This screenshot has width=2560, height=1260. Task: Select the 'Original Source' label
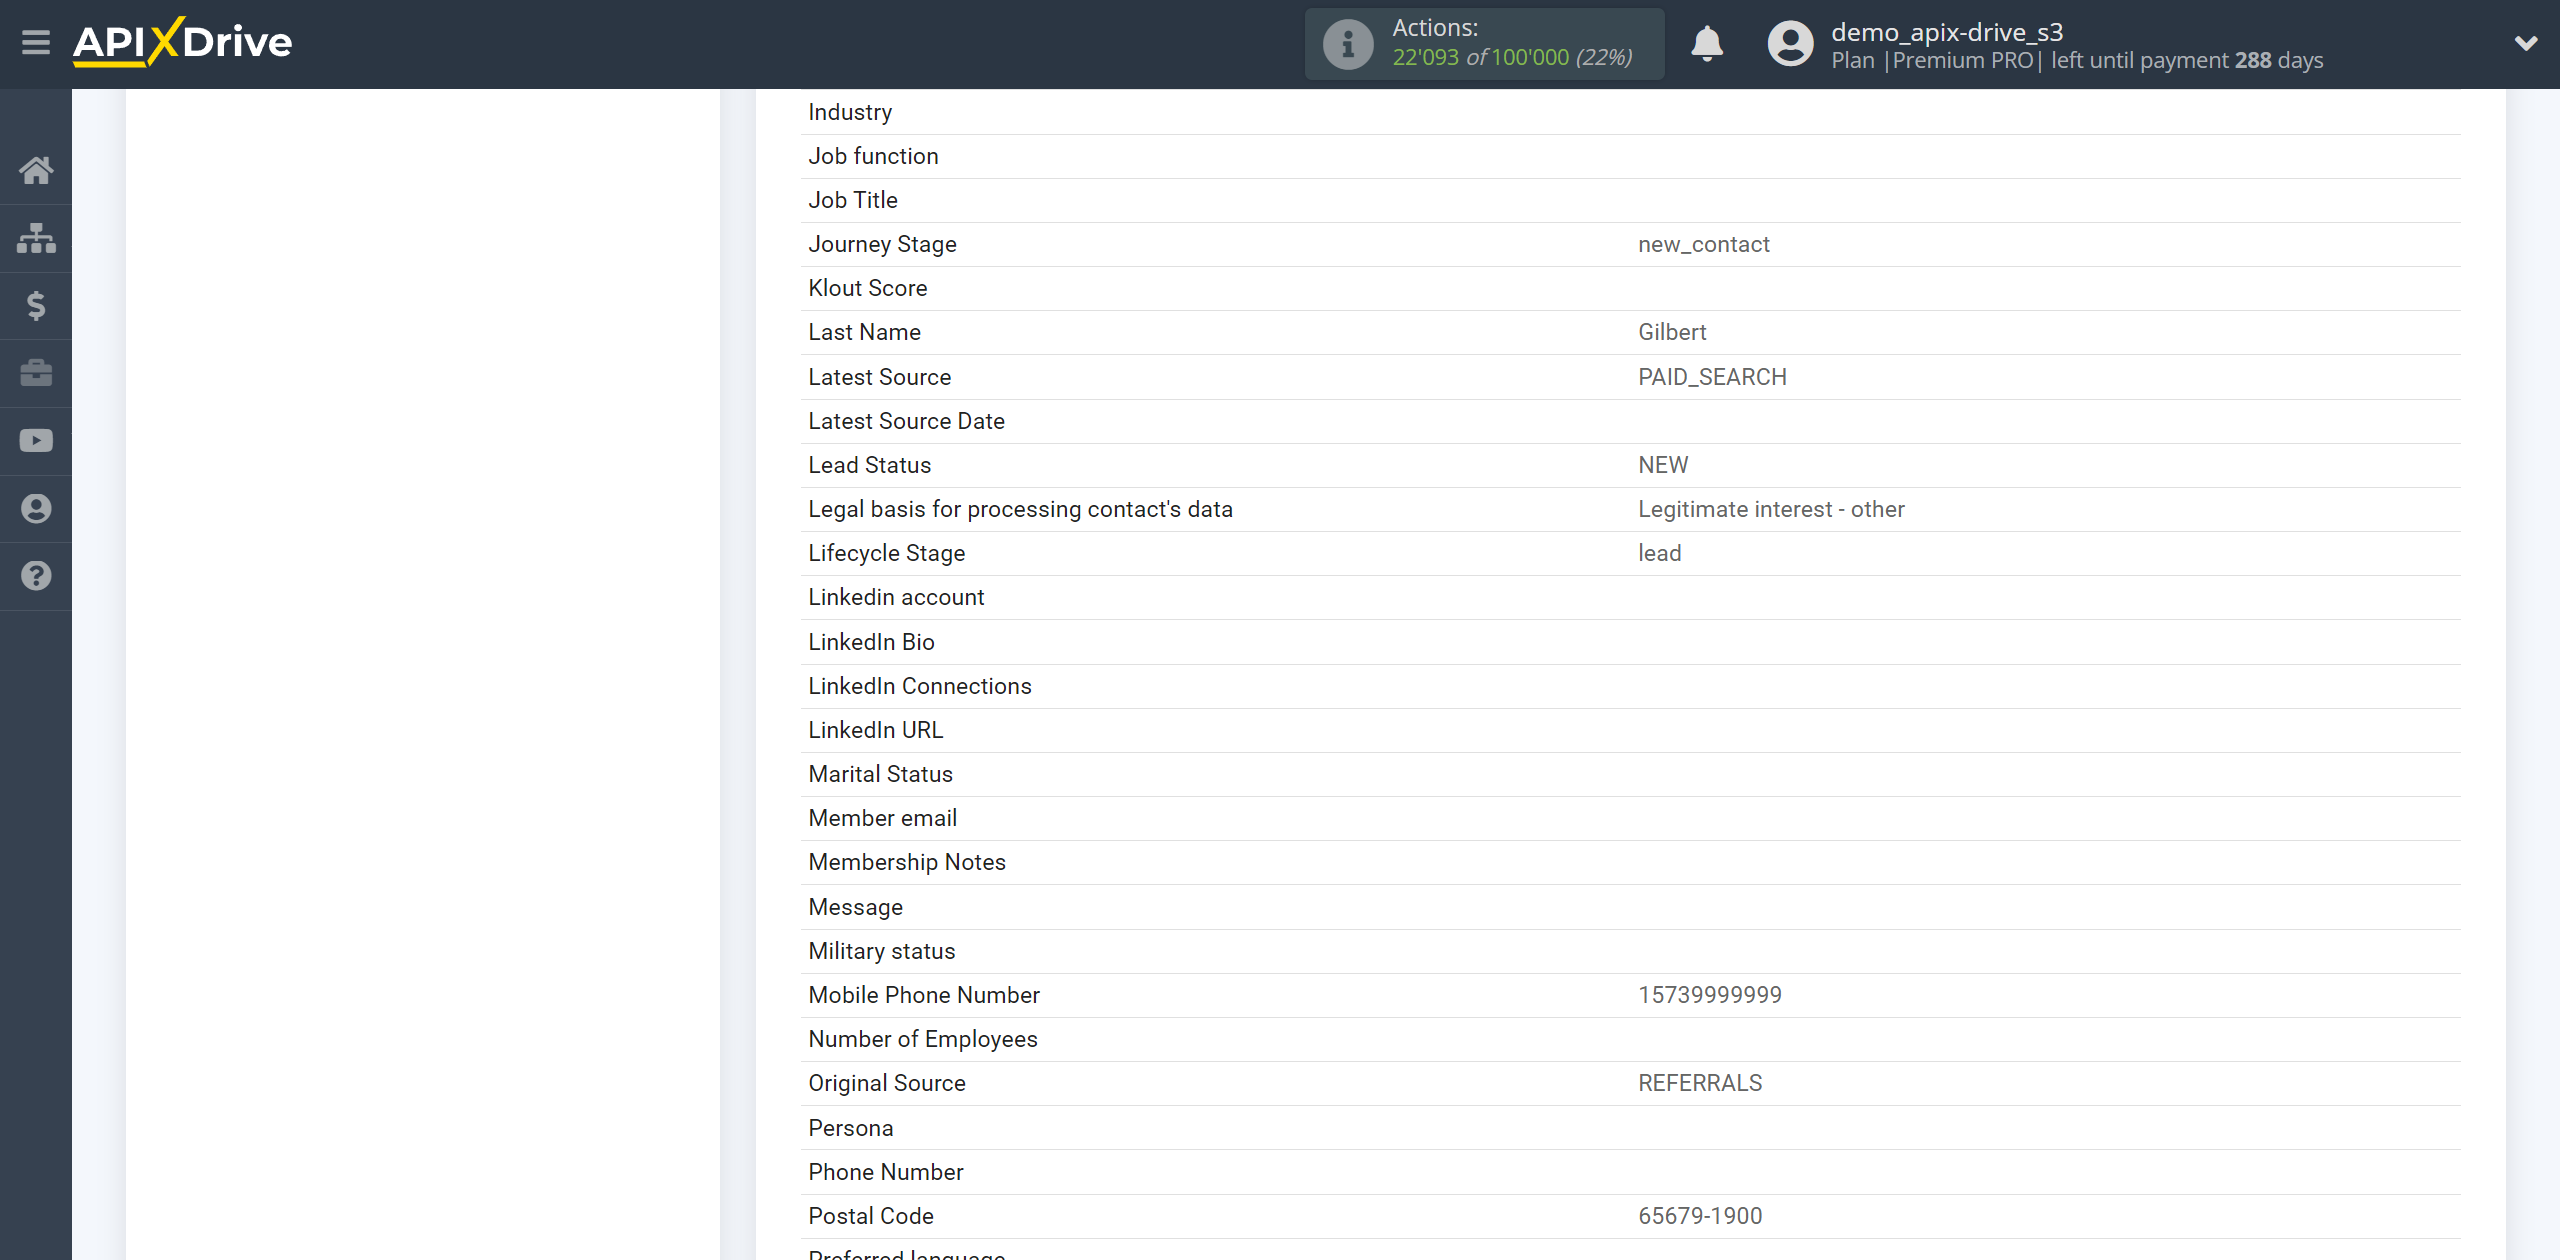[887, 1083]
